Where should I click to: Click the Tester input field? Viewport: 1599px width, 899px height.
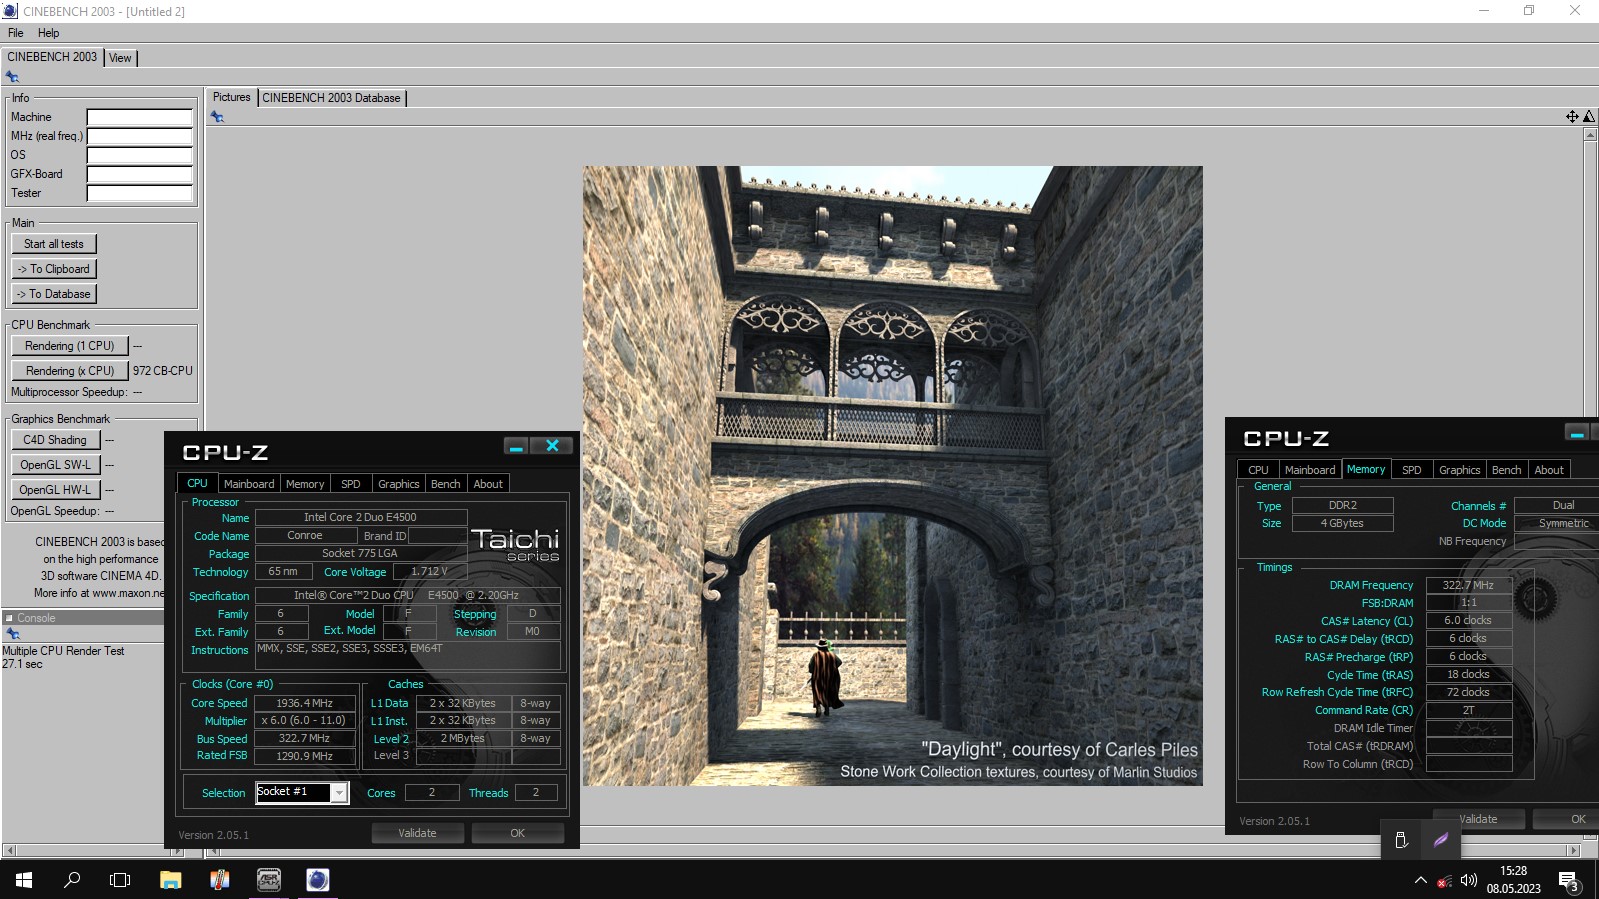(x=139, y=193)
